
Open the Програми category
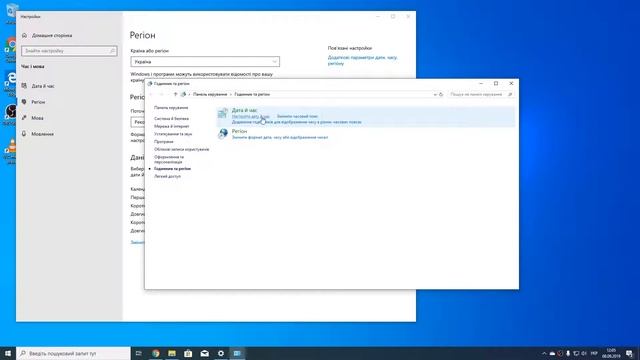(x=164, y=142)
